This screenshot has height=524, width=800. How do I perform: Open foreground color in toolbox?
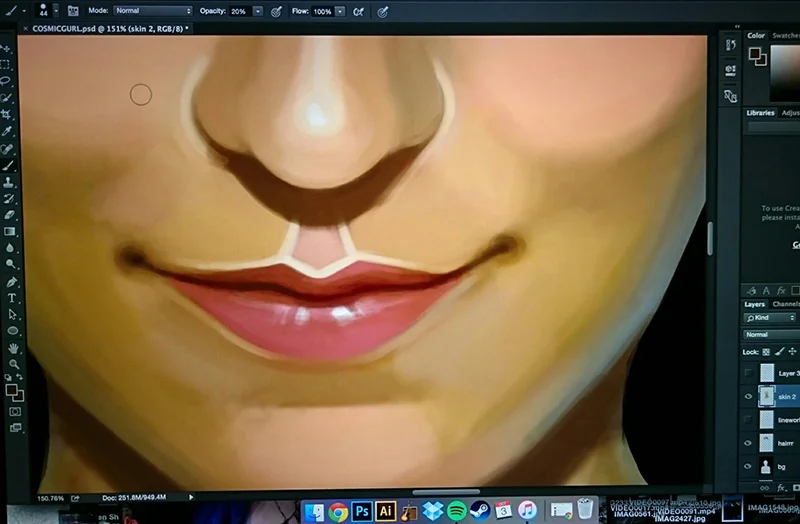point(11,390)
